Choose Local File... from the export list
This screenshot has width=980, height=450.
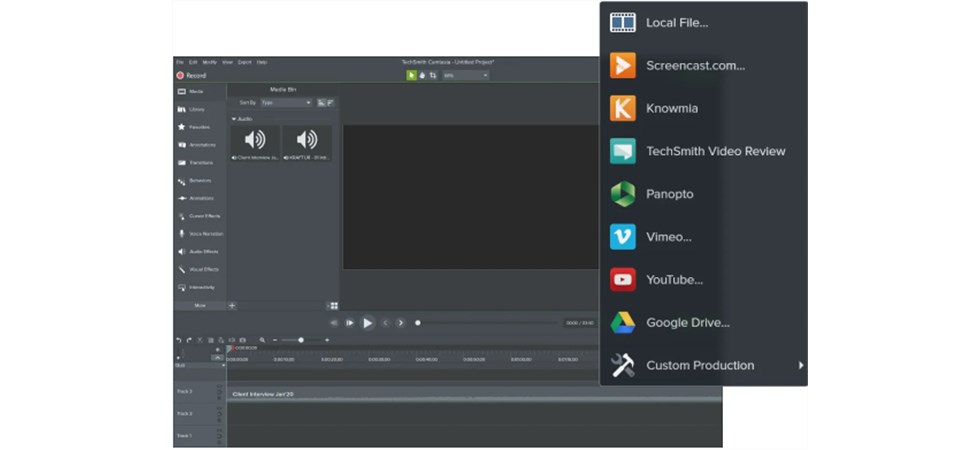pos(704,23)
